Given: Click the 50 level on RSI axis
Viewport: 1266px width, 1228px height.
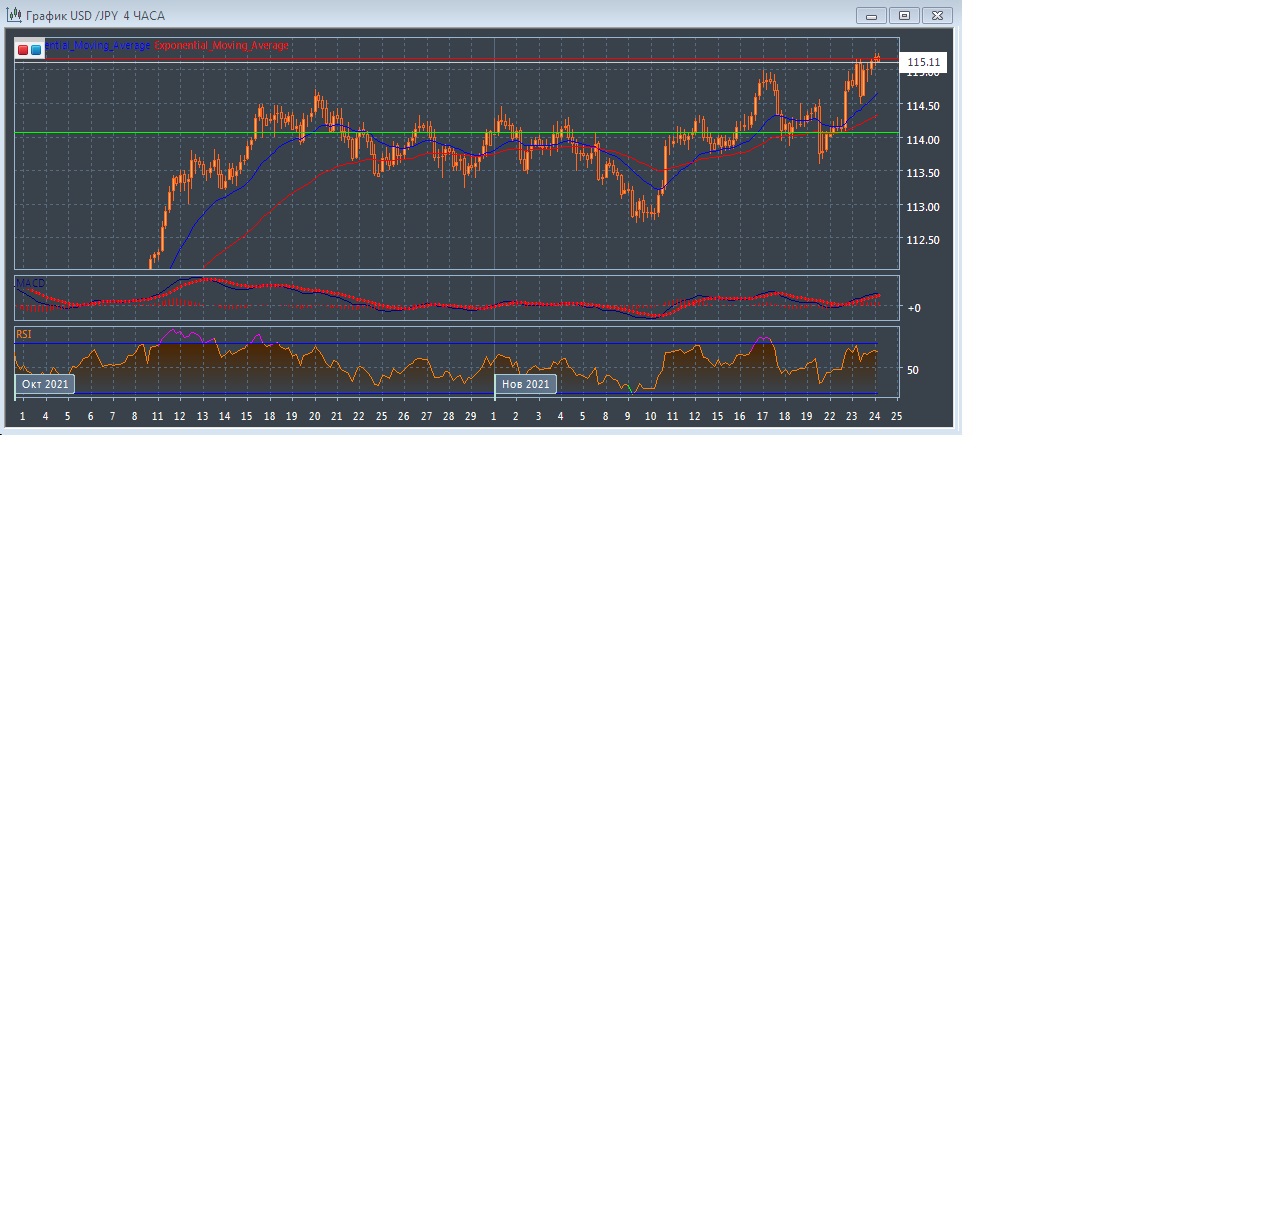Looking at the screenshot, I should click(912, 370).
